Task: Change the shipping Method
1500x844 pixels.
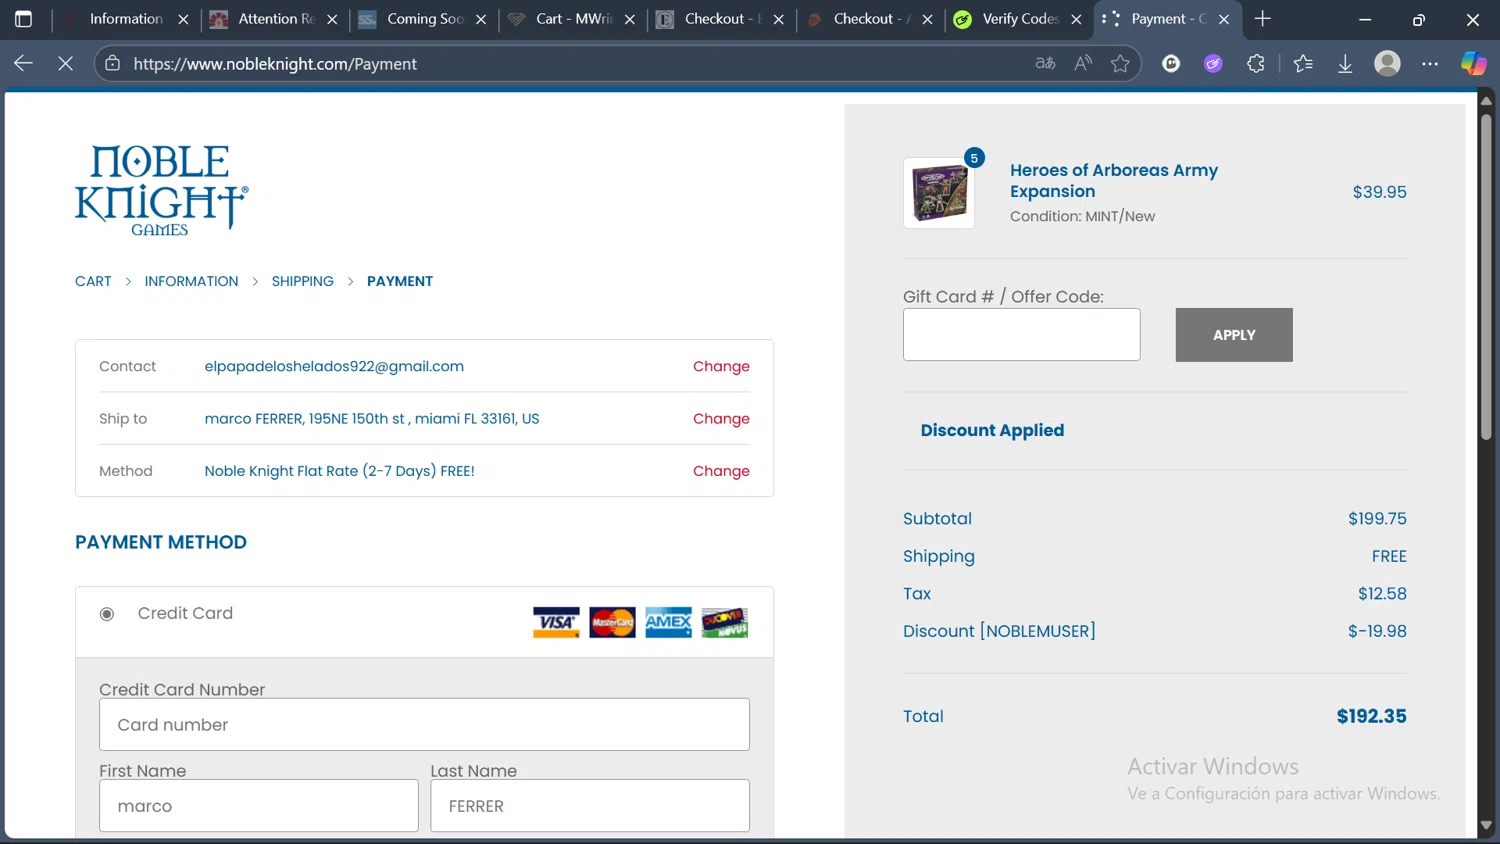Action: click(721, 470)
